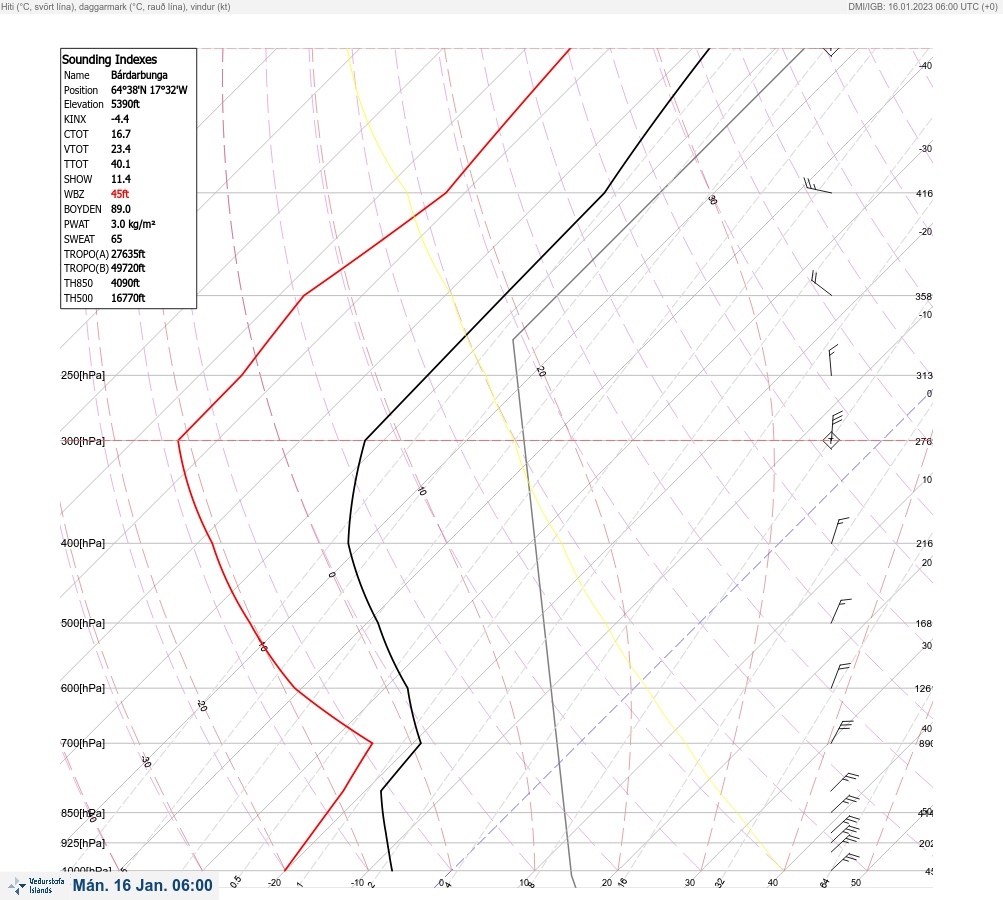The height and width of the screenshot is (900, 1003).
Task: Click the CTOT value 16.7
Action: [120, 134]
